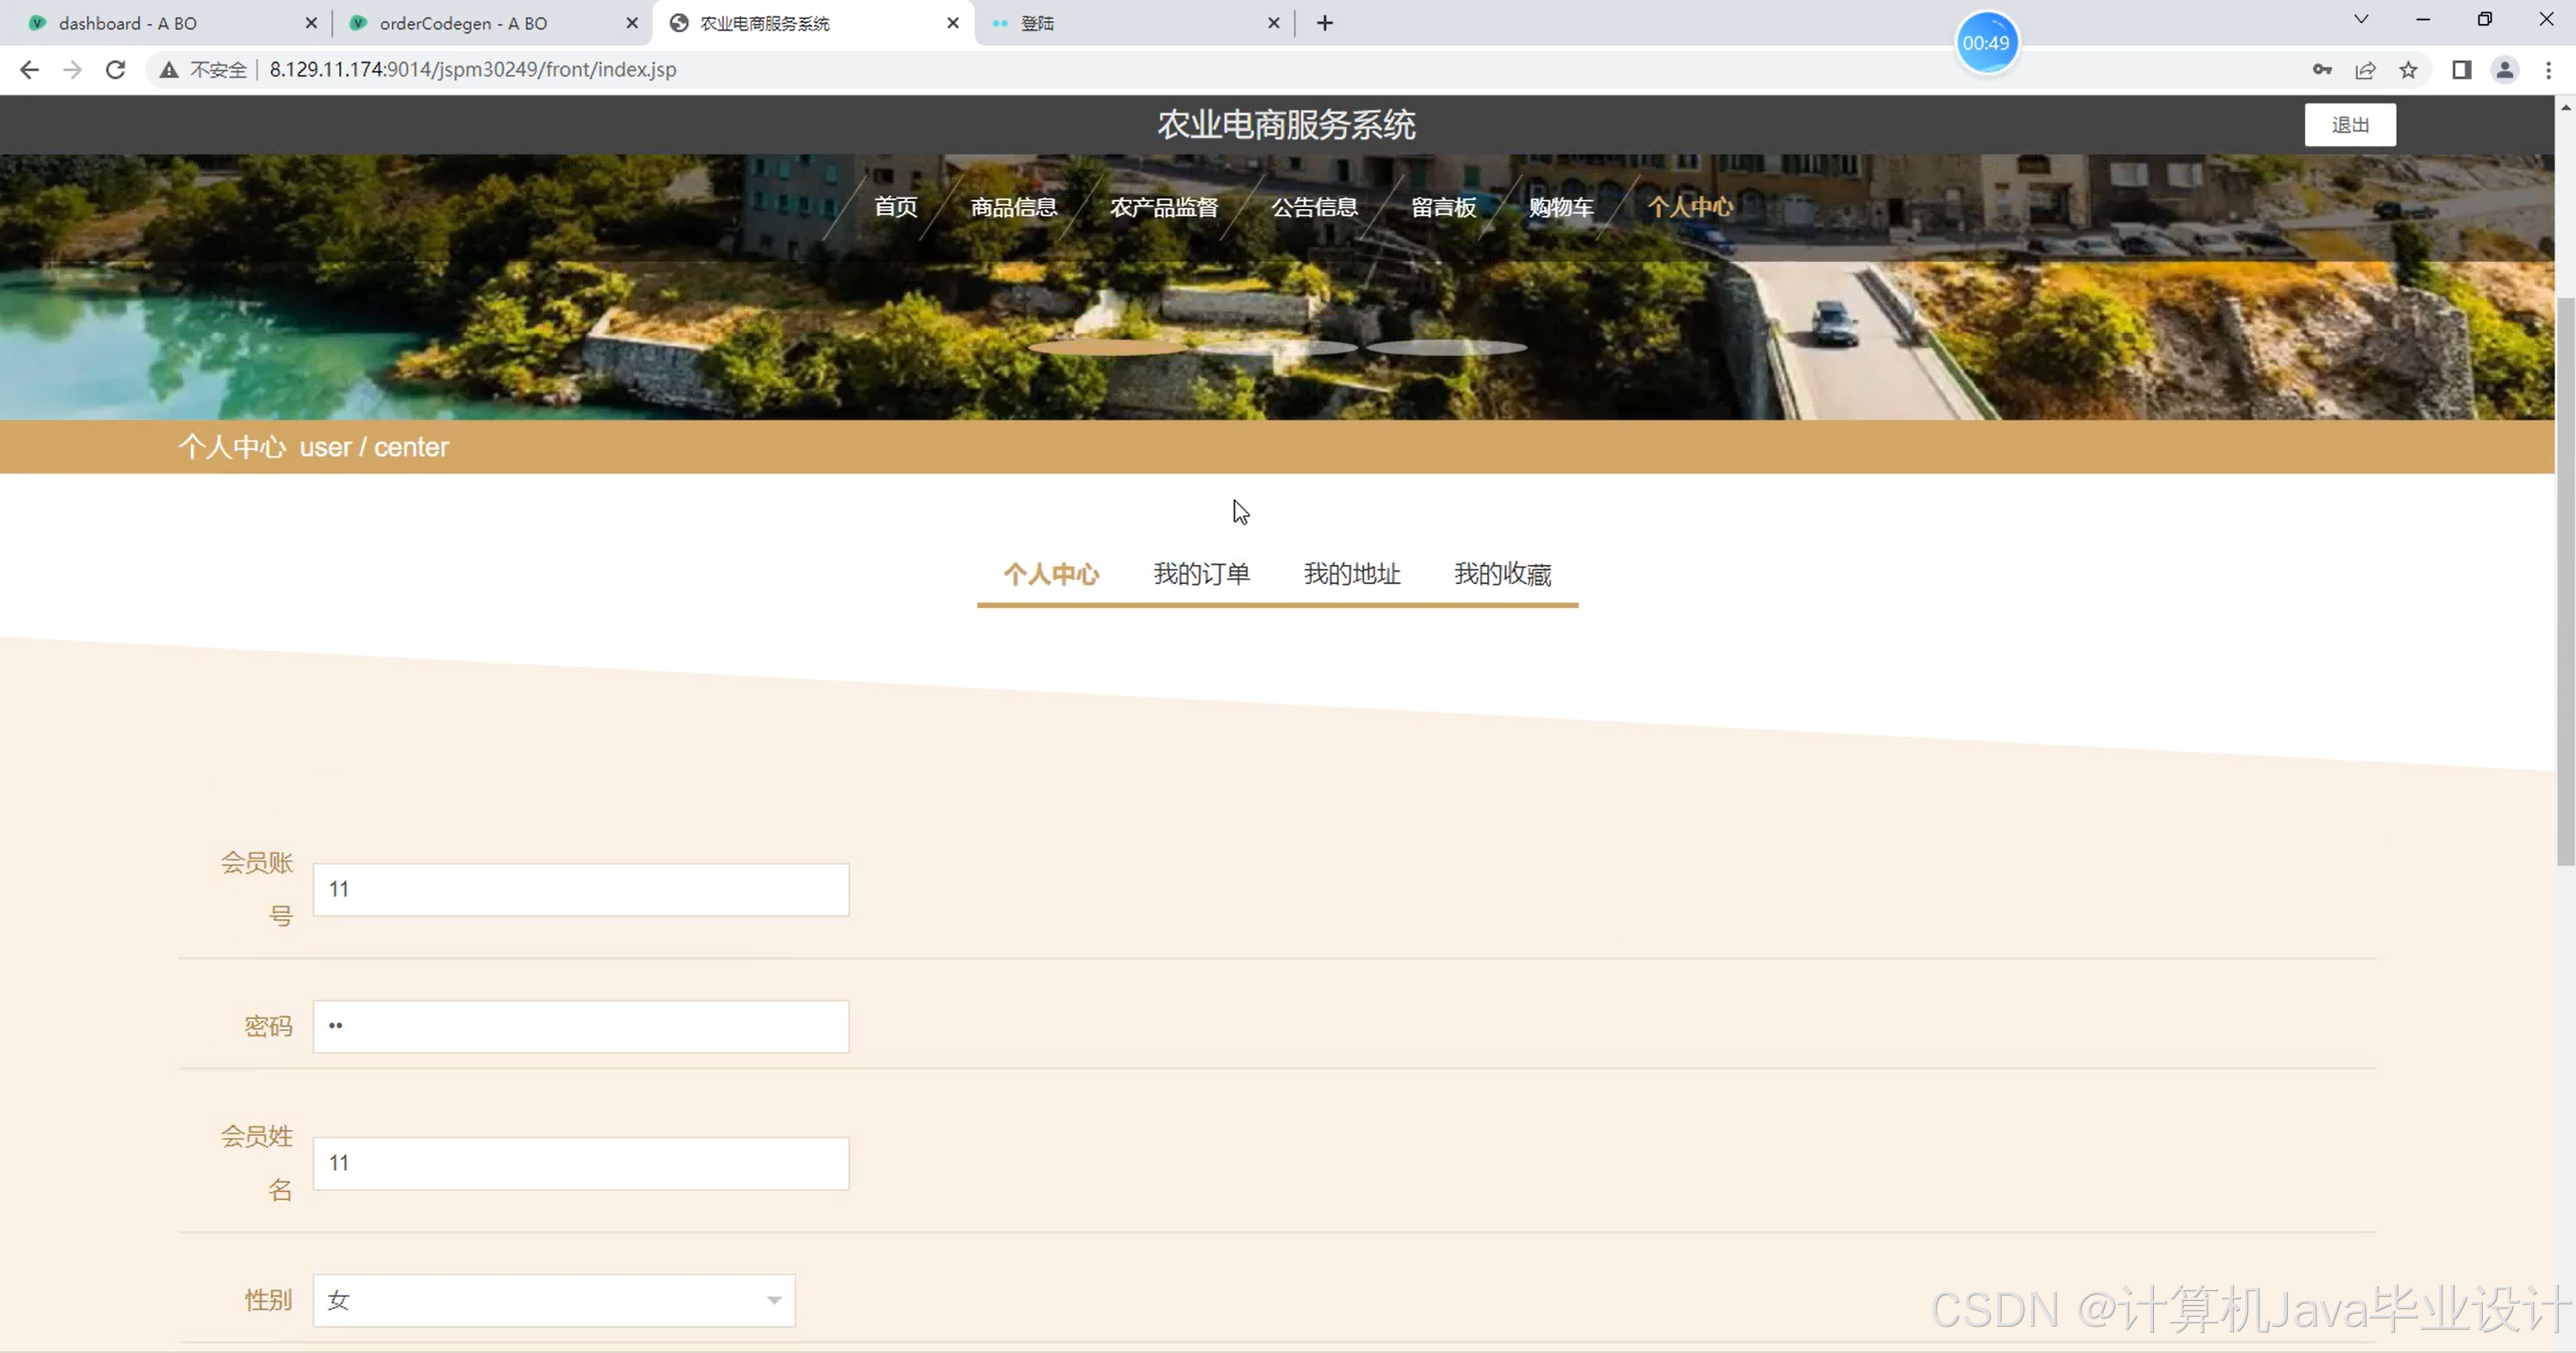Image resolution: width=2576 pixels, height=1353 pixels.
Task: Open the 性别 dropdown
Action: pyautogui.click(x=554, y=1300)
